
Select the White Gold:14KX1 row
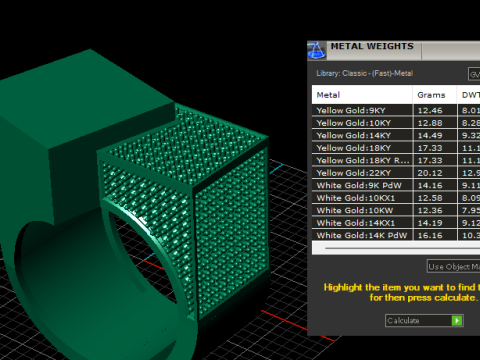coord(396,223)
